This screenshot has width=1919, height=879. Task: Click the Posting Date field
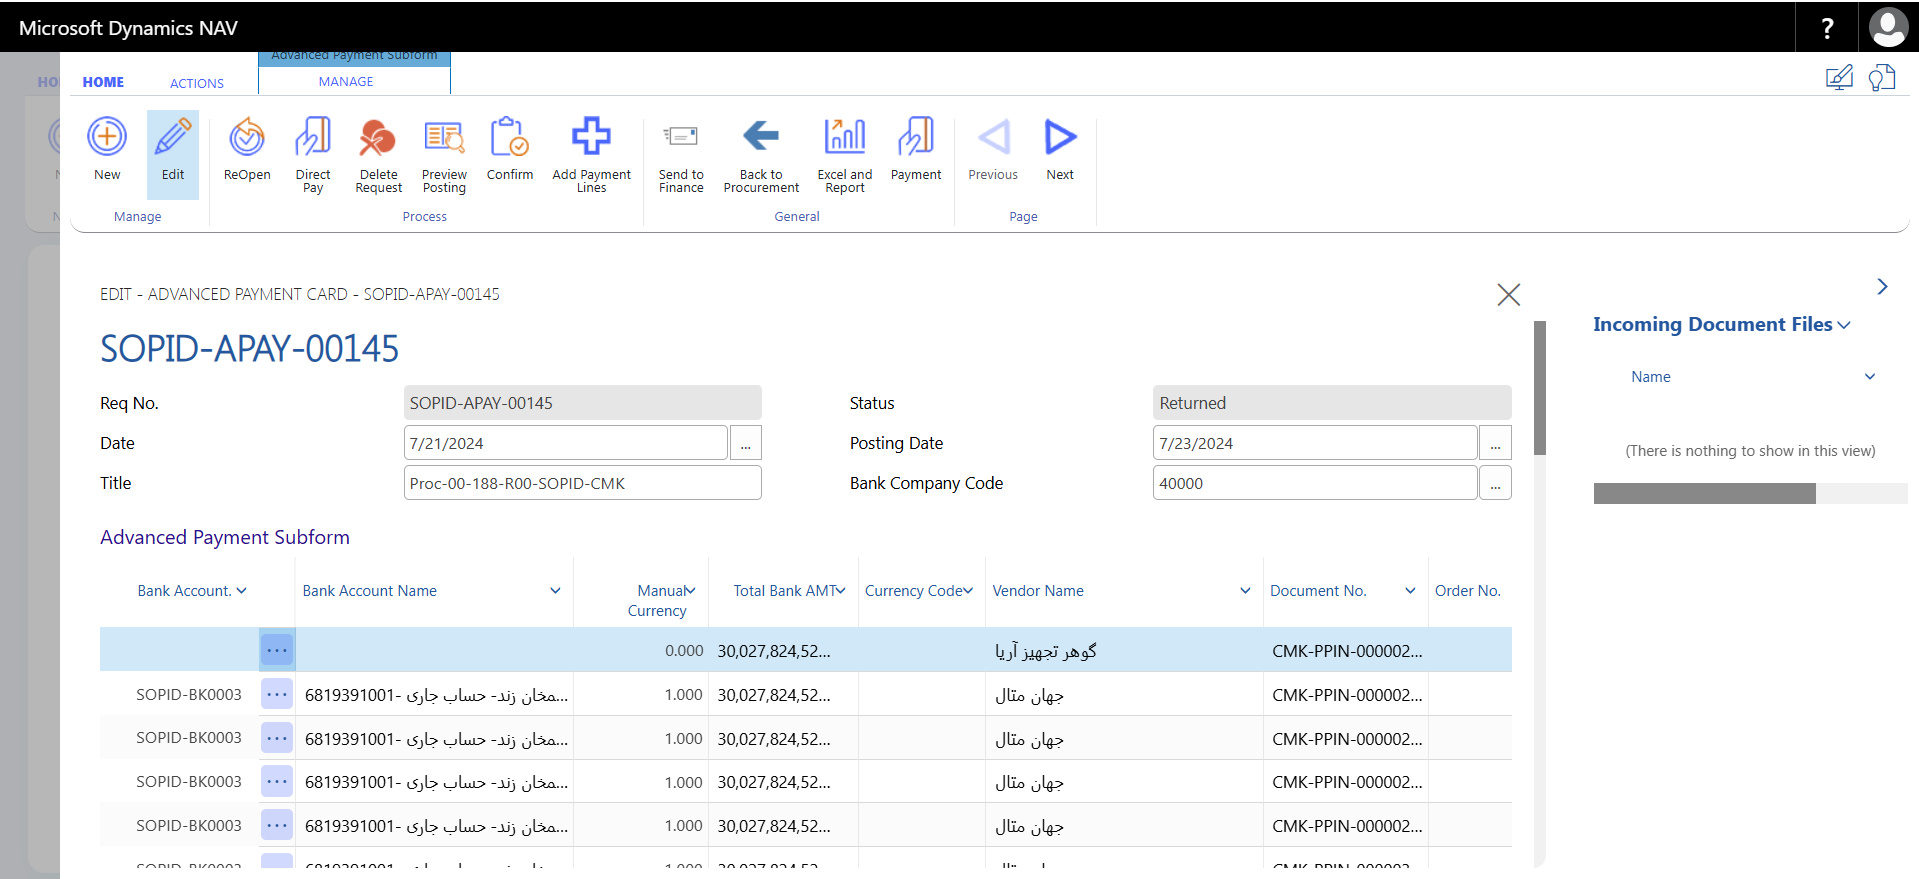(1314, 443)
